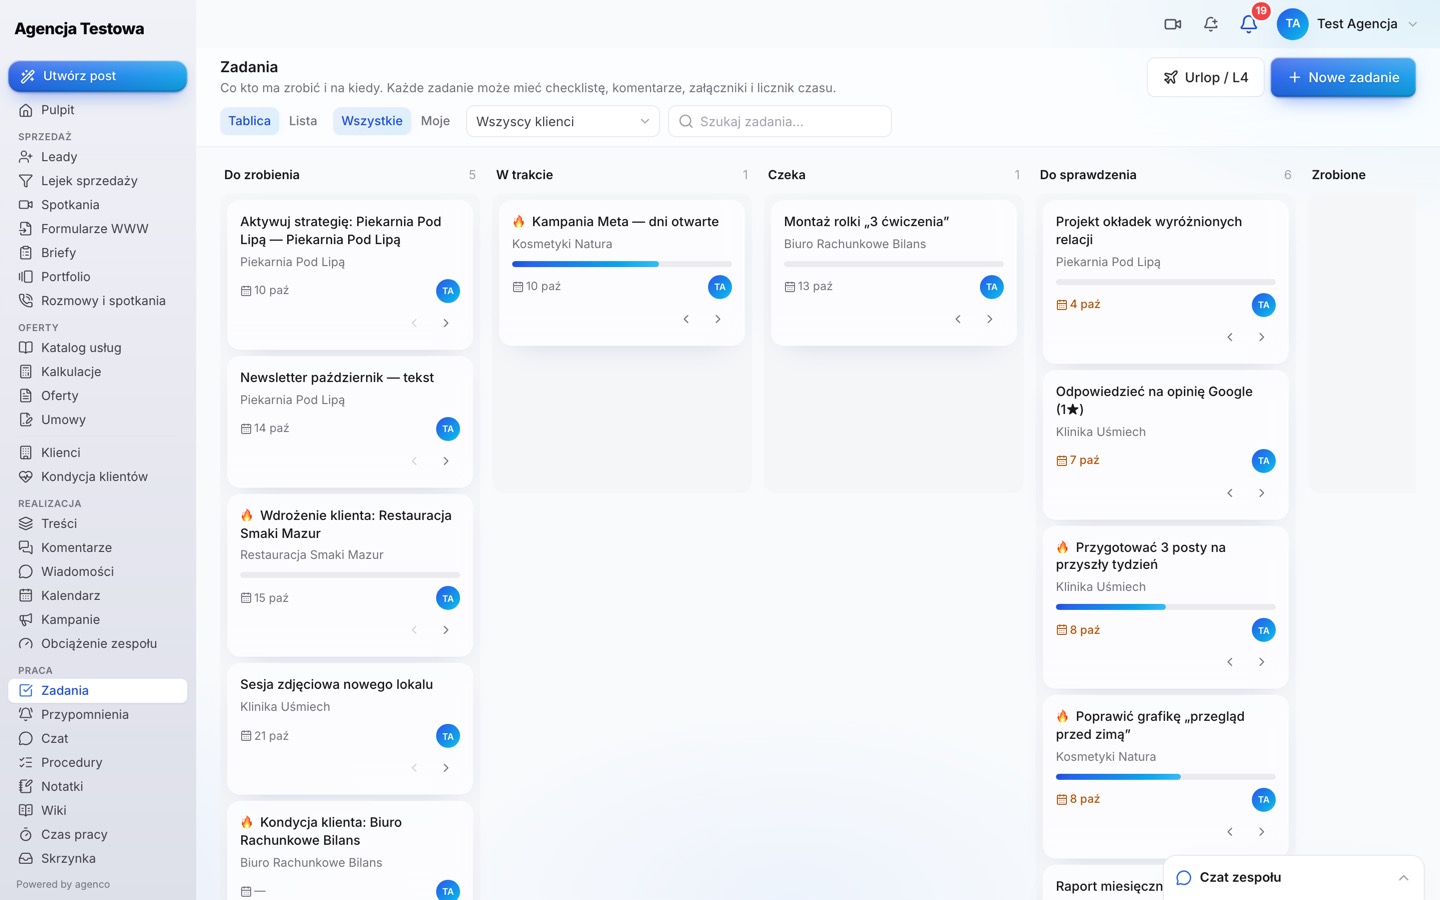This screenshot has height=900, width=1440.
Task: Open Skrzynka inbox in sidebar
Action: (98, 859)
